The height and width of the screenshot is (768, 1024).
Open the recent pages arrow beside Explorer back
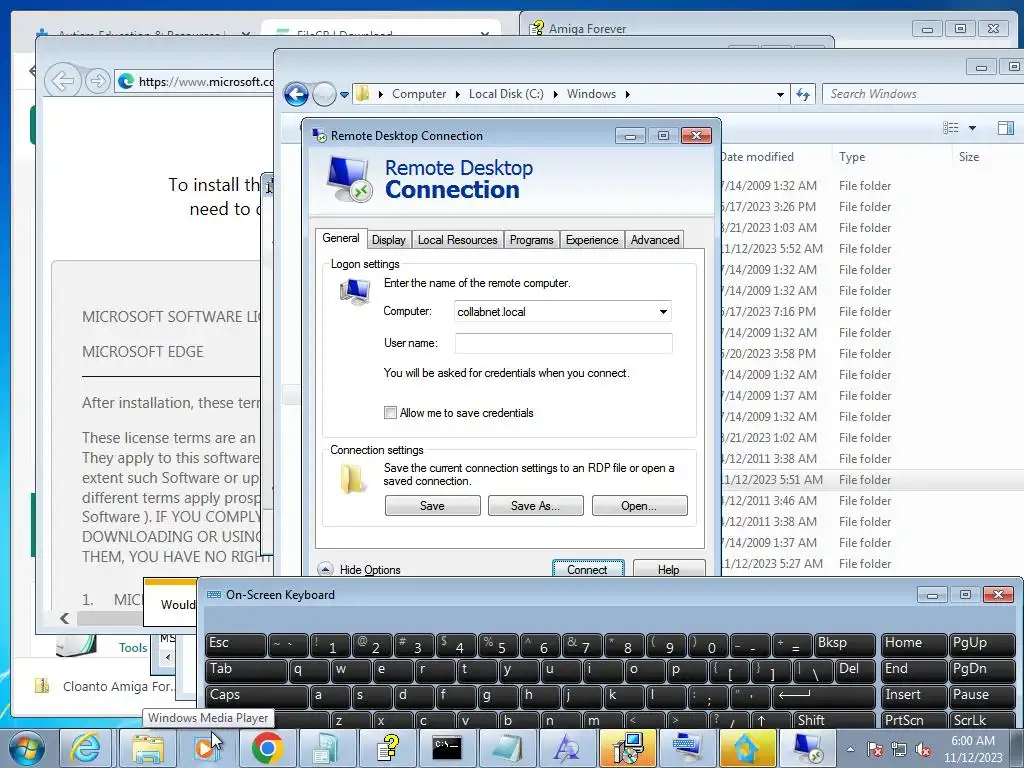tap(344, 95)
